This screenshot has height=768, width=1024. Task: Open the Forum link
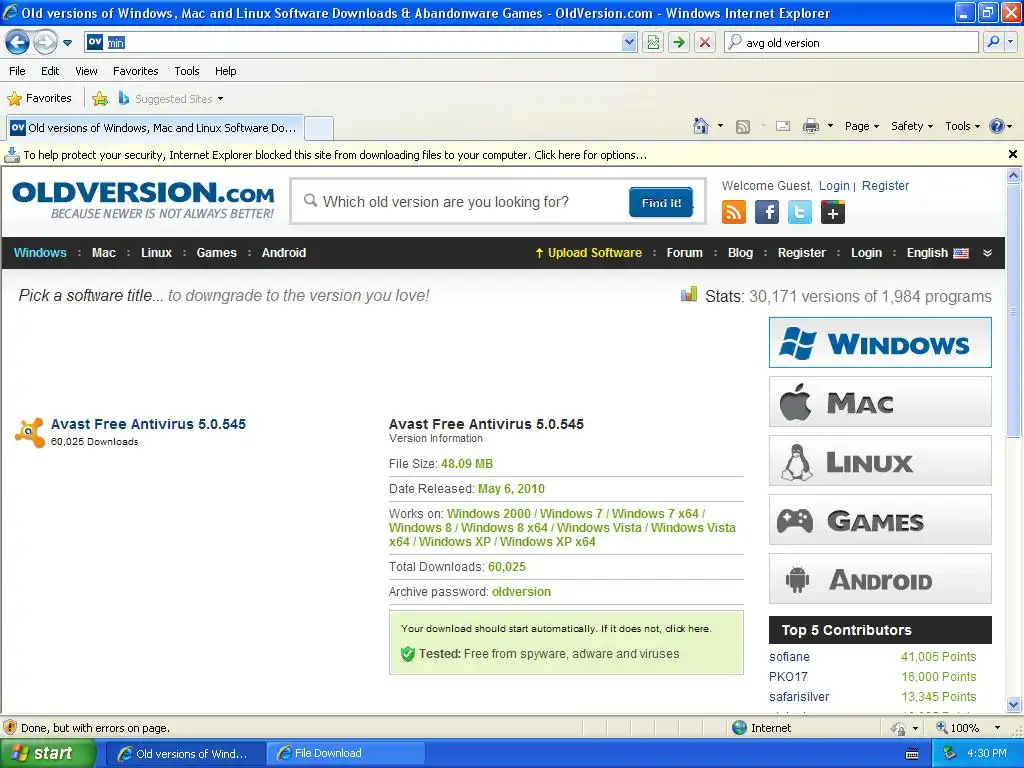coord(684,253)
